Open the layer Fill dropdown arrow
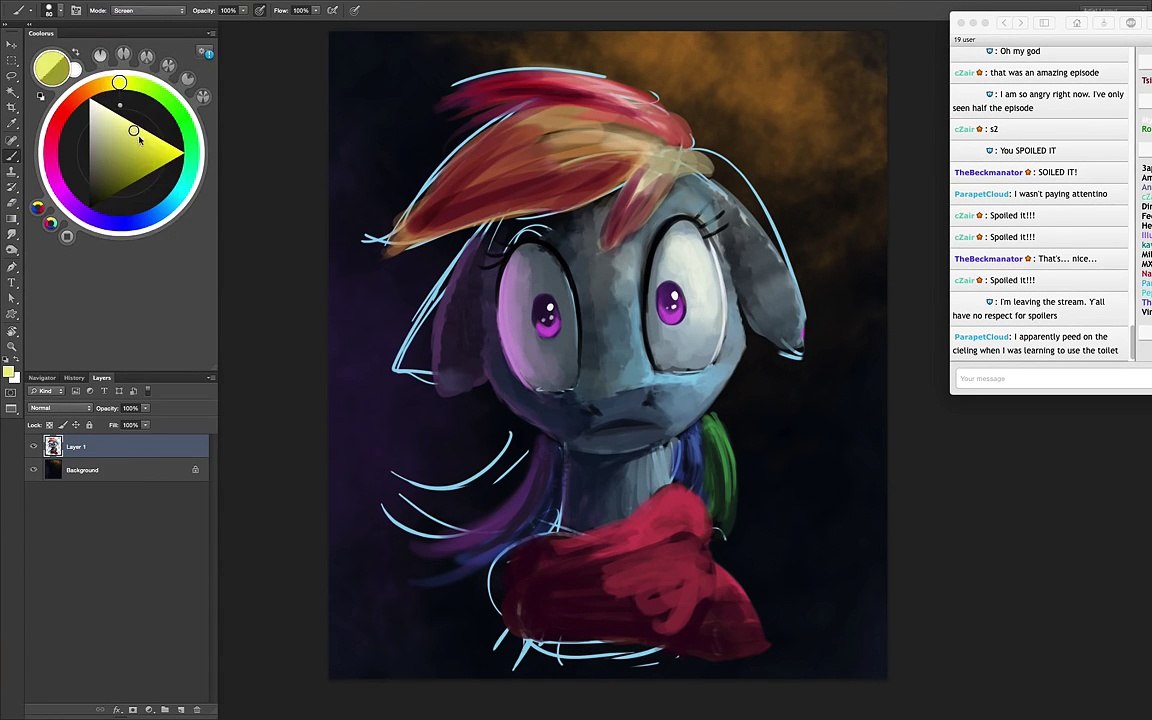The width and height of the screenshot is (1152, 720). (x=145, y=425)
